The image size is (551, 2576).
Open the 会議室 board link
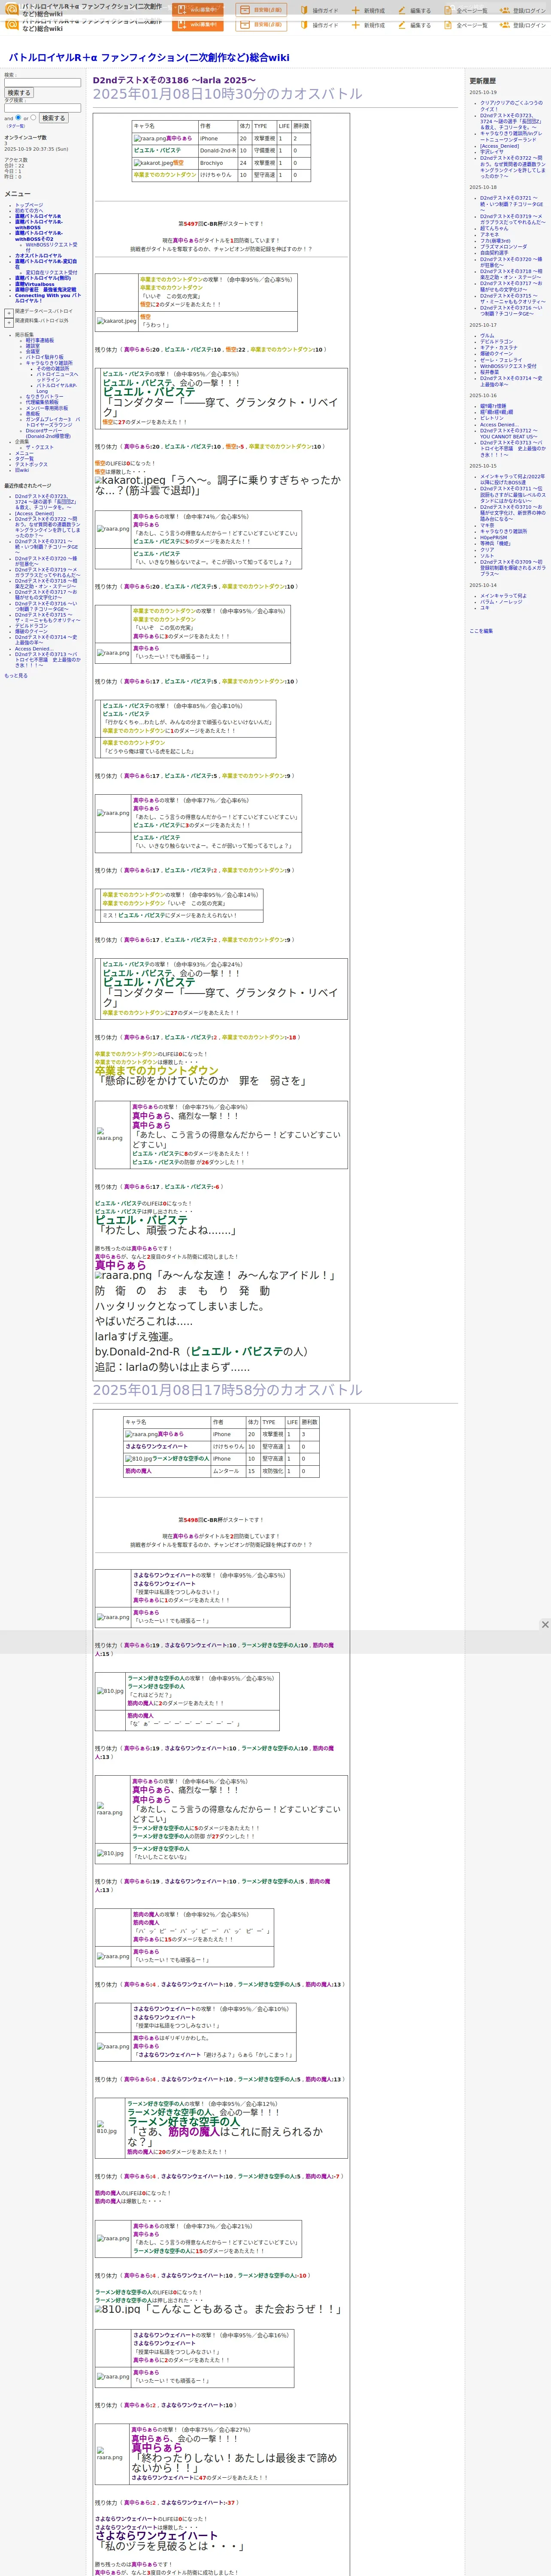[33, 351]
